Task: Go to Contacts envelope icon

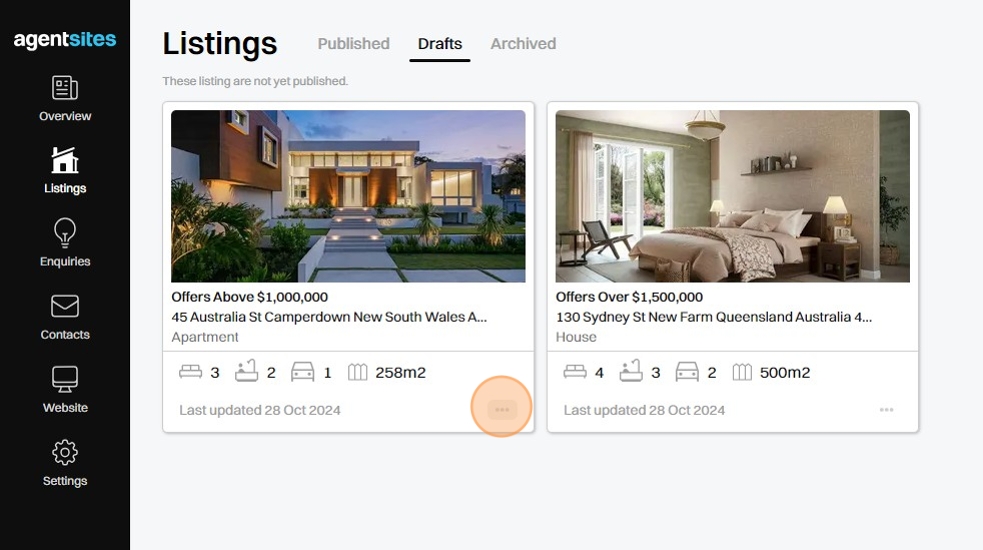Action: [x=65, y=306]
